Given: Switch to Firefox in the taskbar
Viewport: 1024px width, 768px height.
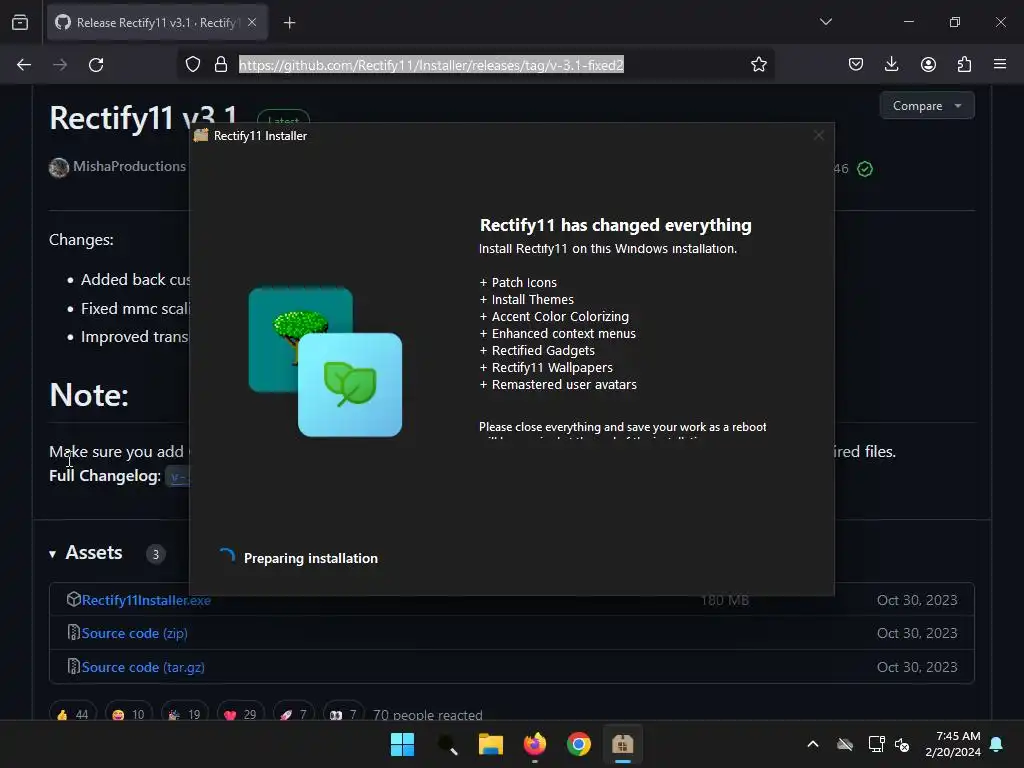Looking at the screenshot, I should 535,744.
